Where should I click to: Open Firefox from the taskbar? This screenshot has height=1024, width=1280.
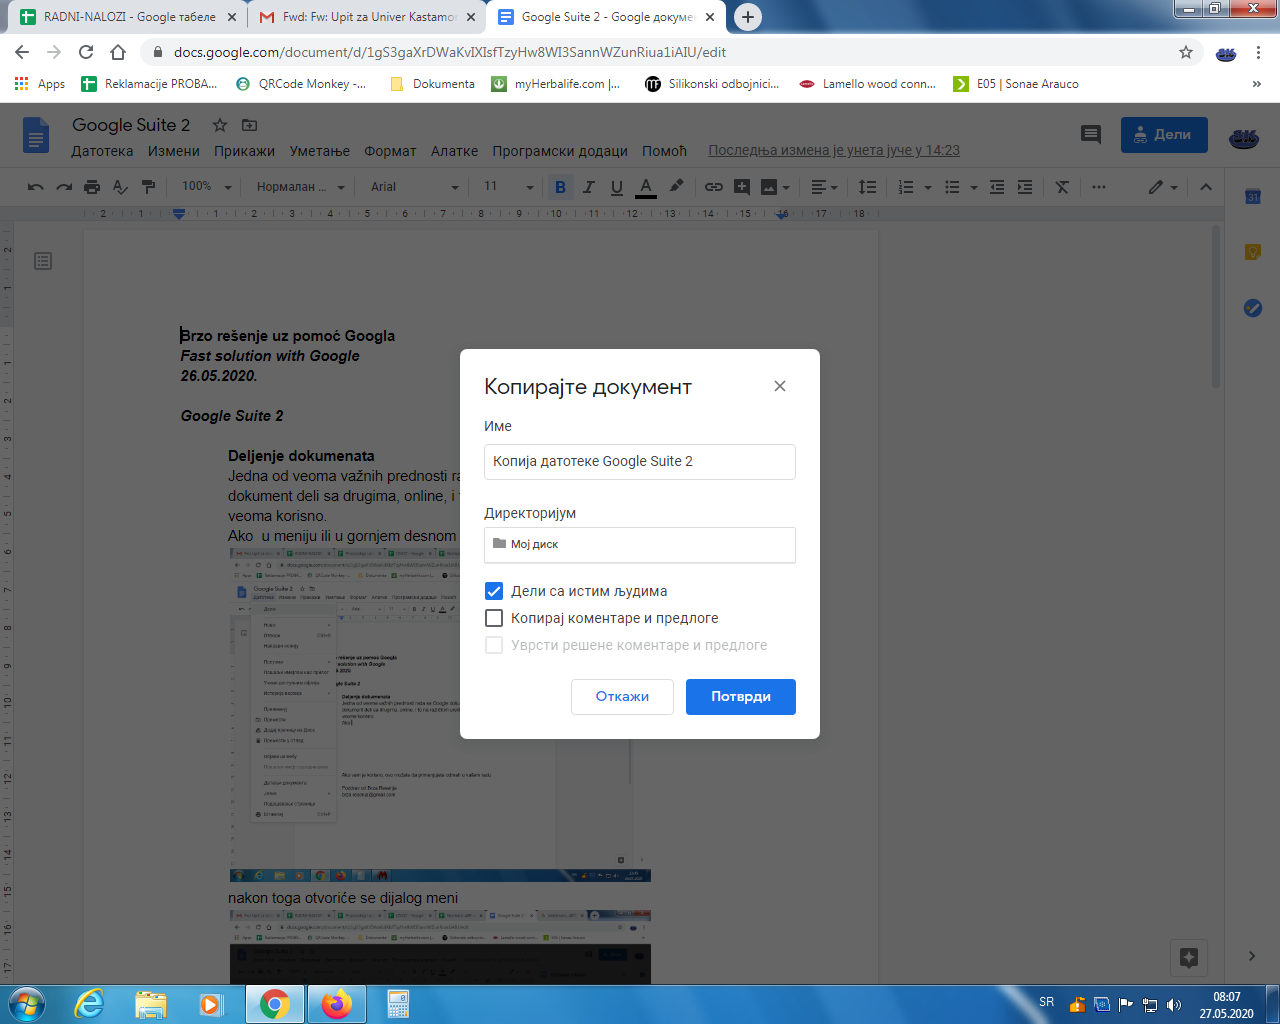coord(337,1004)
